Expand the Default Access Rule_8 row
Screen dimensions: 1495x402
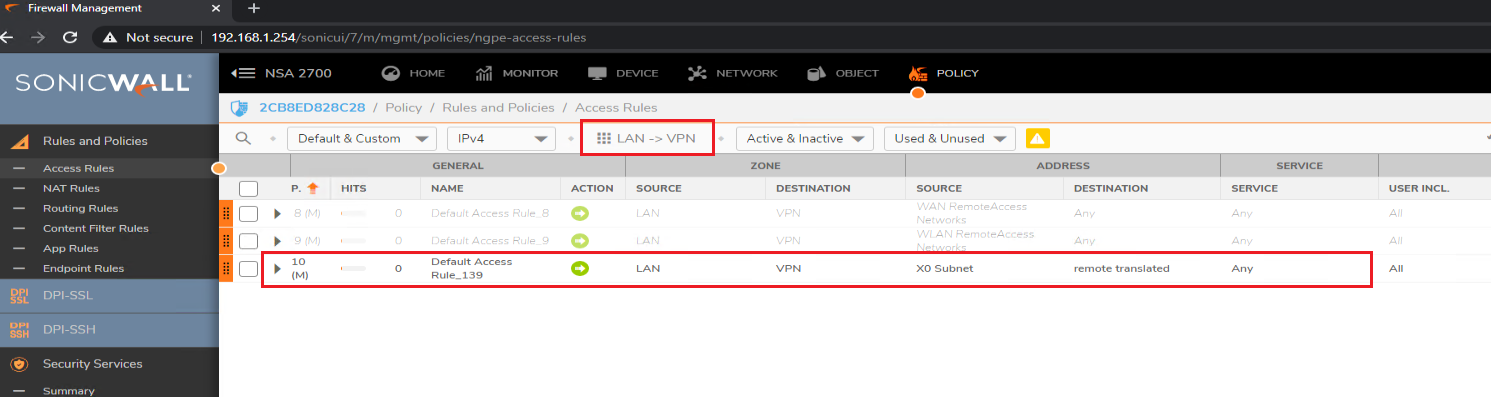point(278,213)
